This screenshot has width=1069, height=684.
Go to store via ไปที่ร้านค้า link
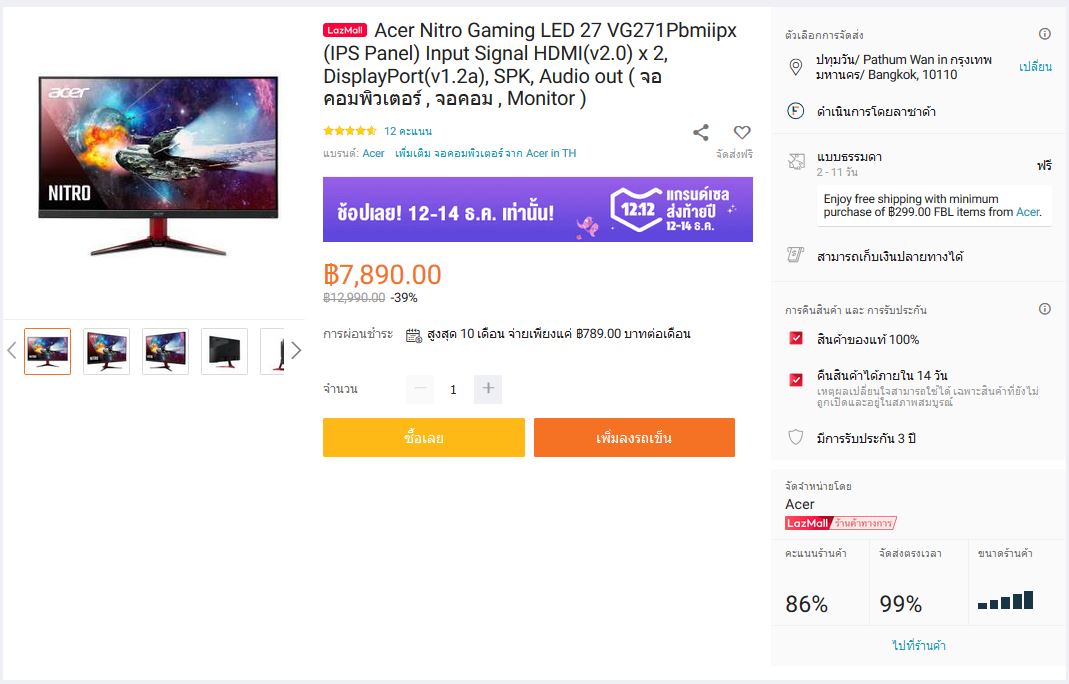[919, 645]
